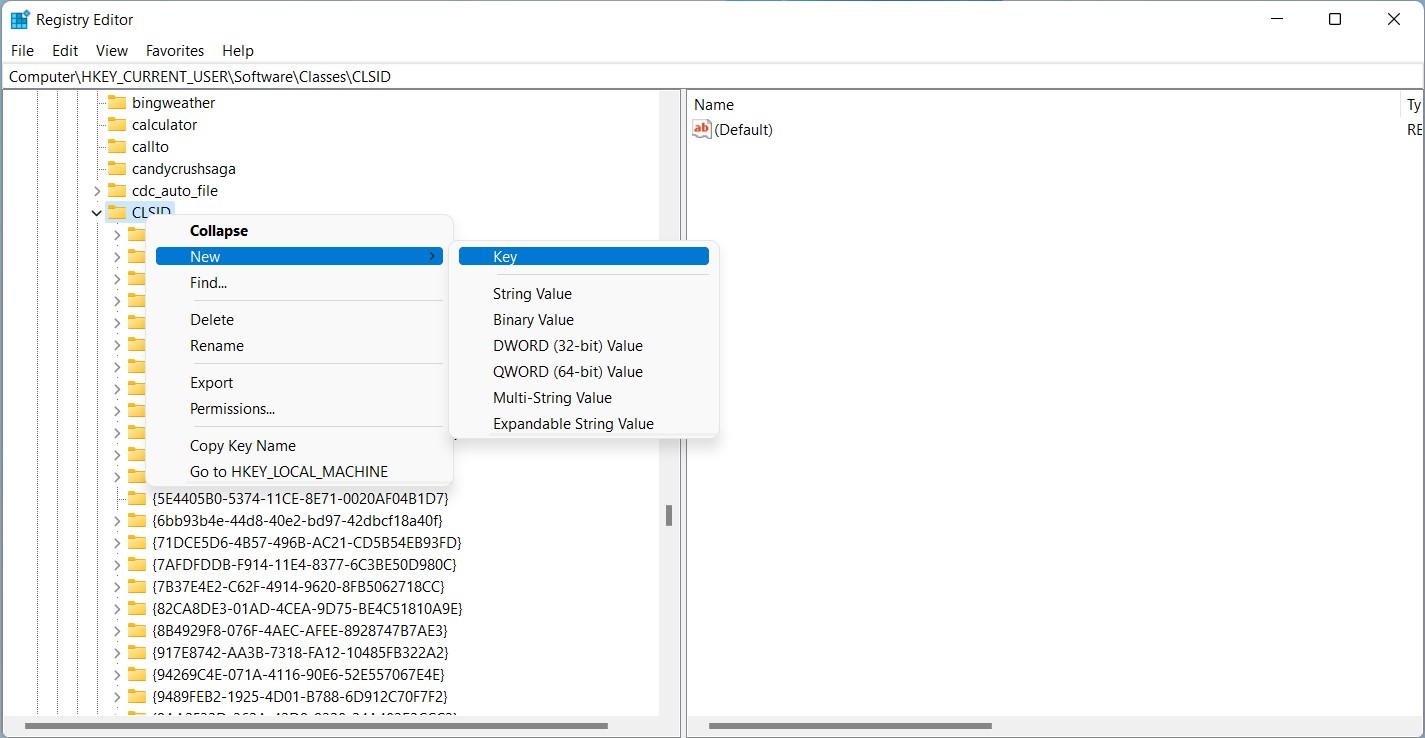Viewport: 1425px width, 738px height.
Task: Click folder icon of {917E8742-AA3B-7318-FA12-10485FB322A2}
Action: coord(137,652)
